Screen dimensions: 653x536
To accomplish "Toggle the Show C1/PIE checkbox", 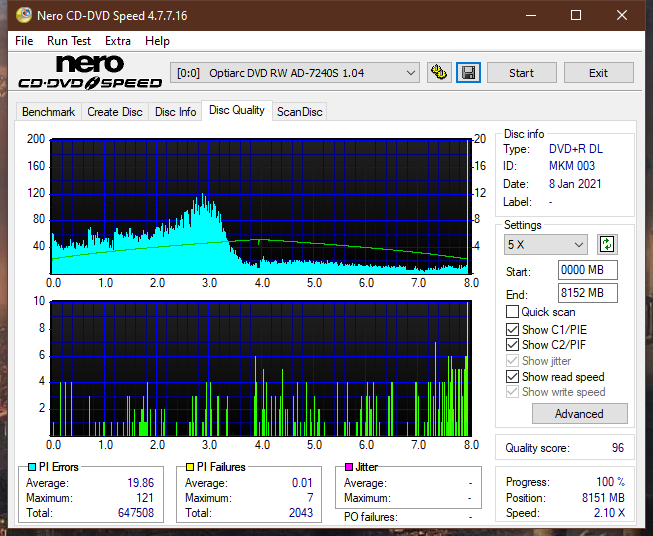I will [513, 329].
